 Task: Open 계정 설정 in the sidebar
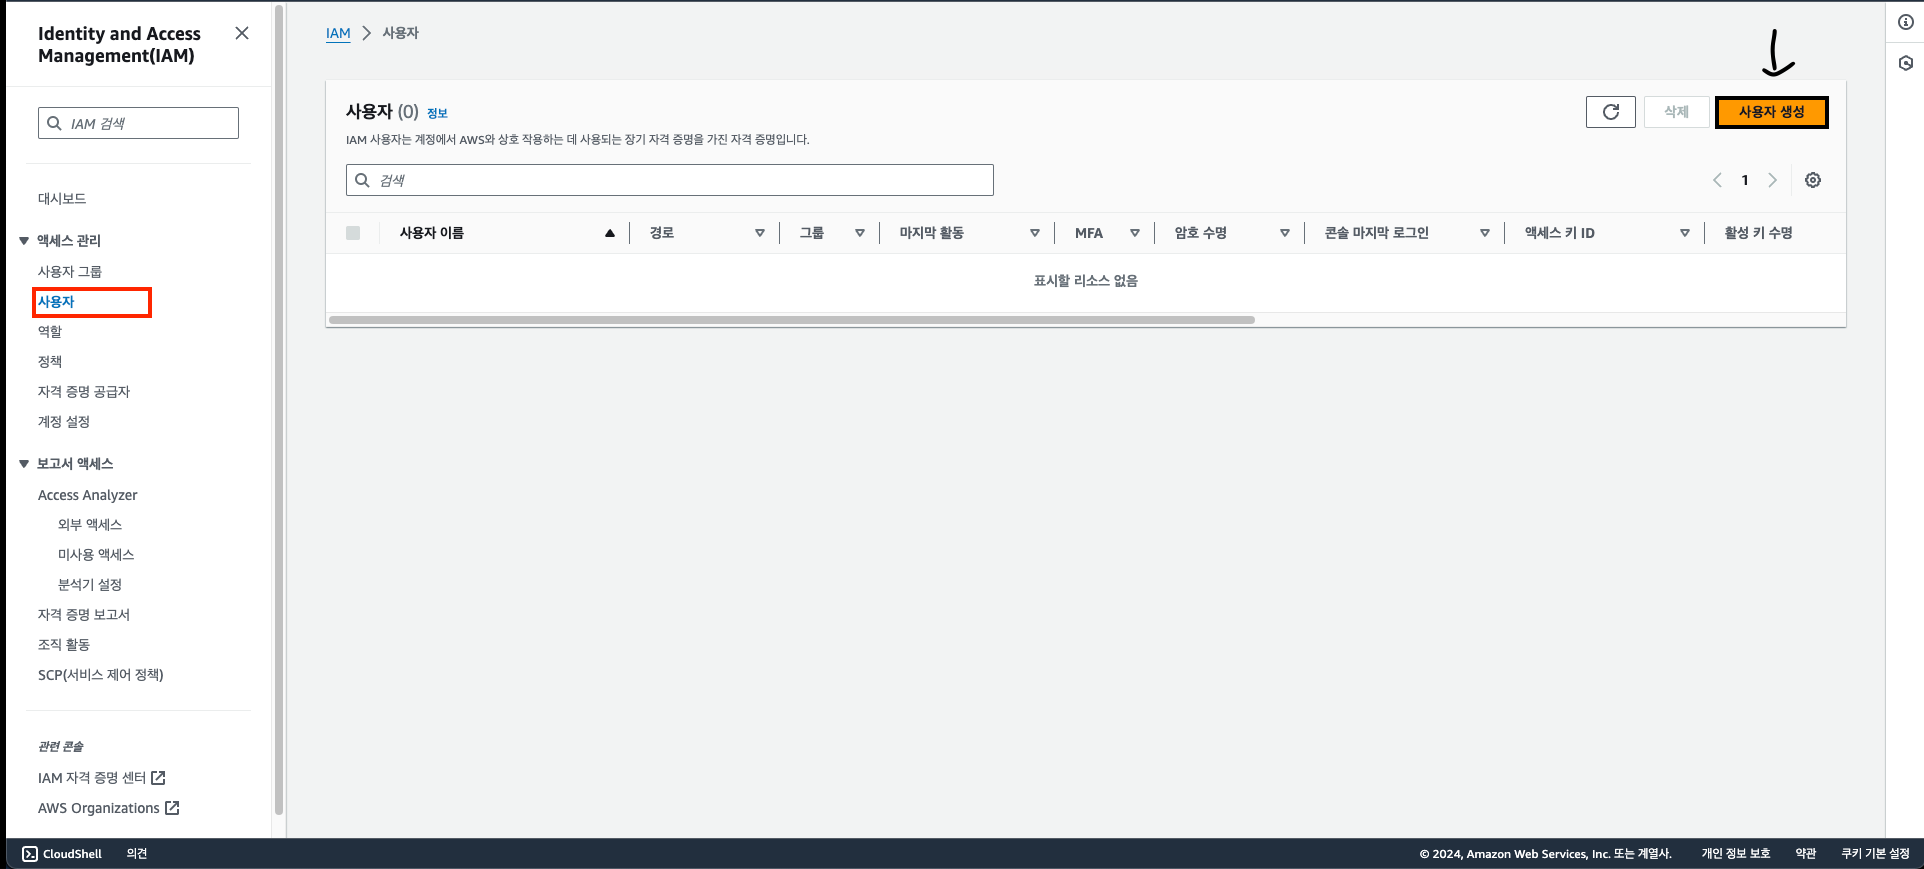click(x=64, y=422)
